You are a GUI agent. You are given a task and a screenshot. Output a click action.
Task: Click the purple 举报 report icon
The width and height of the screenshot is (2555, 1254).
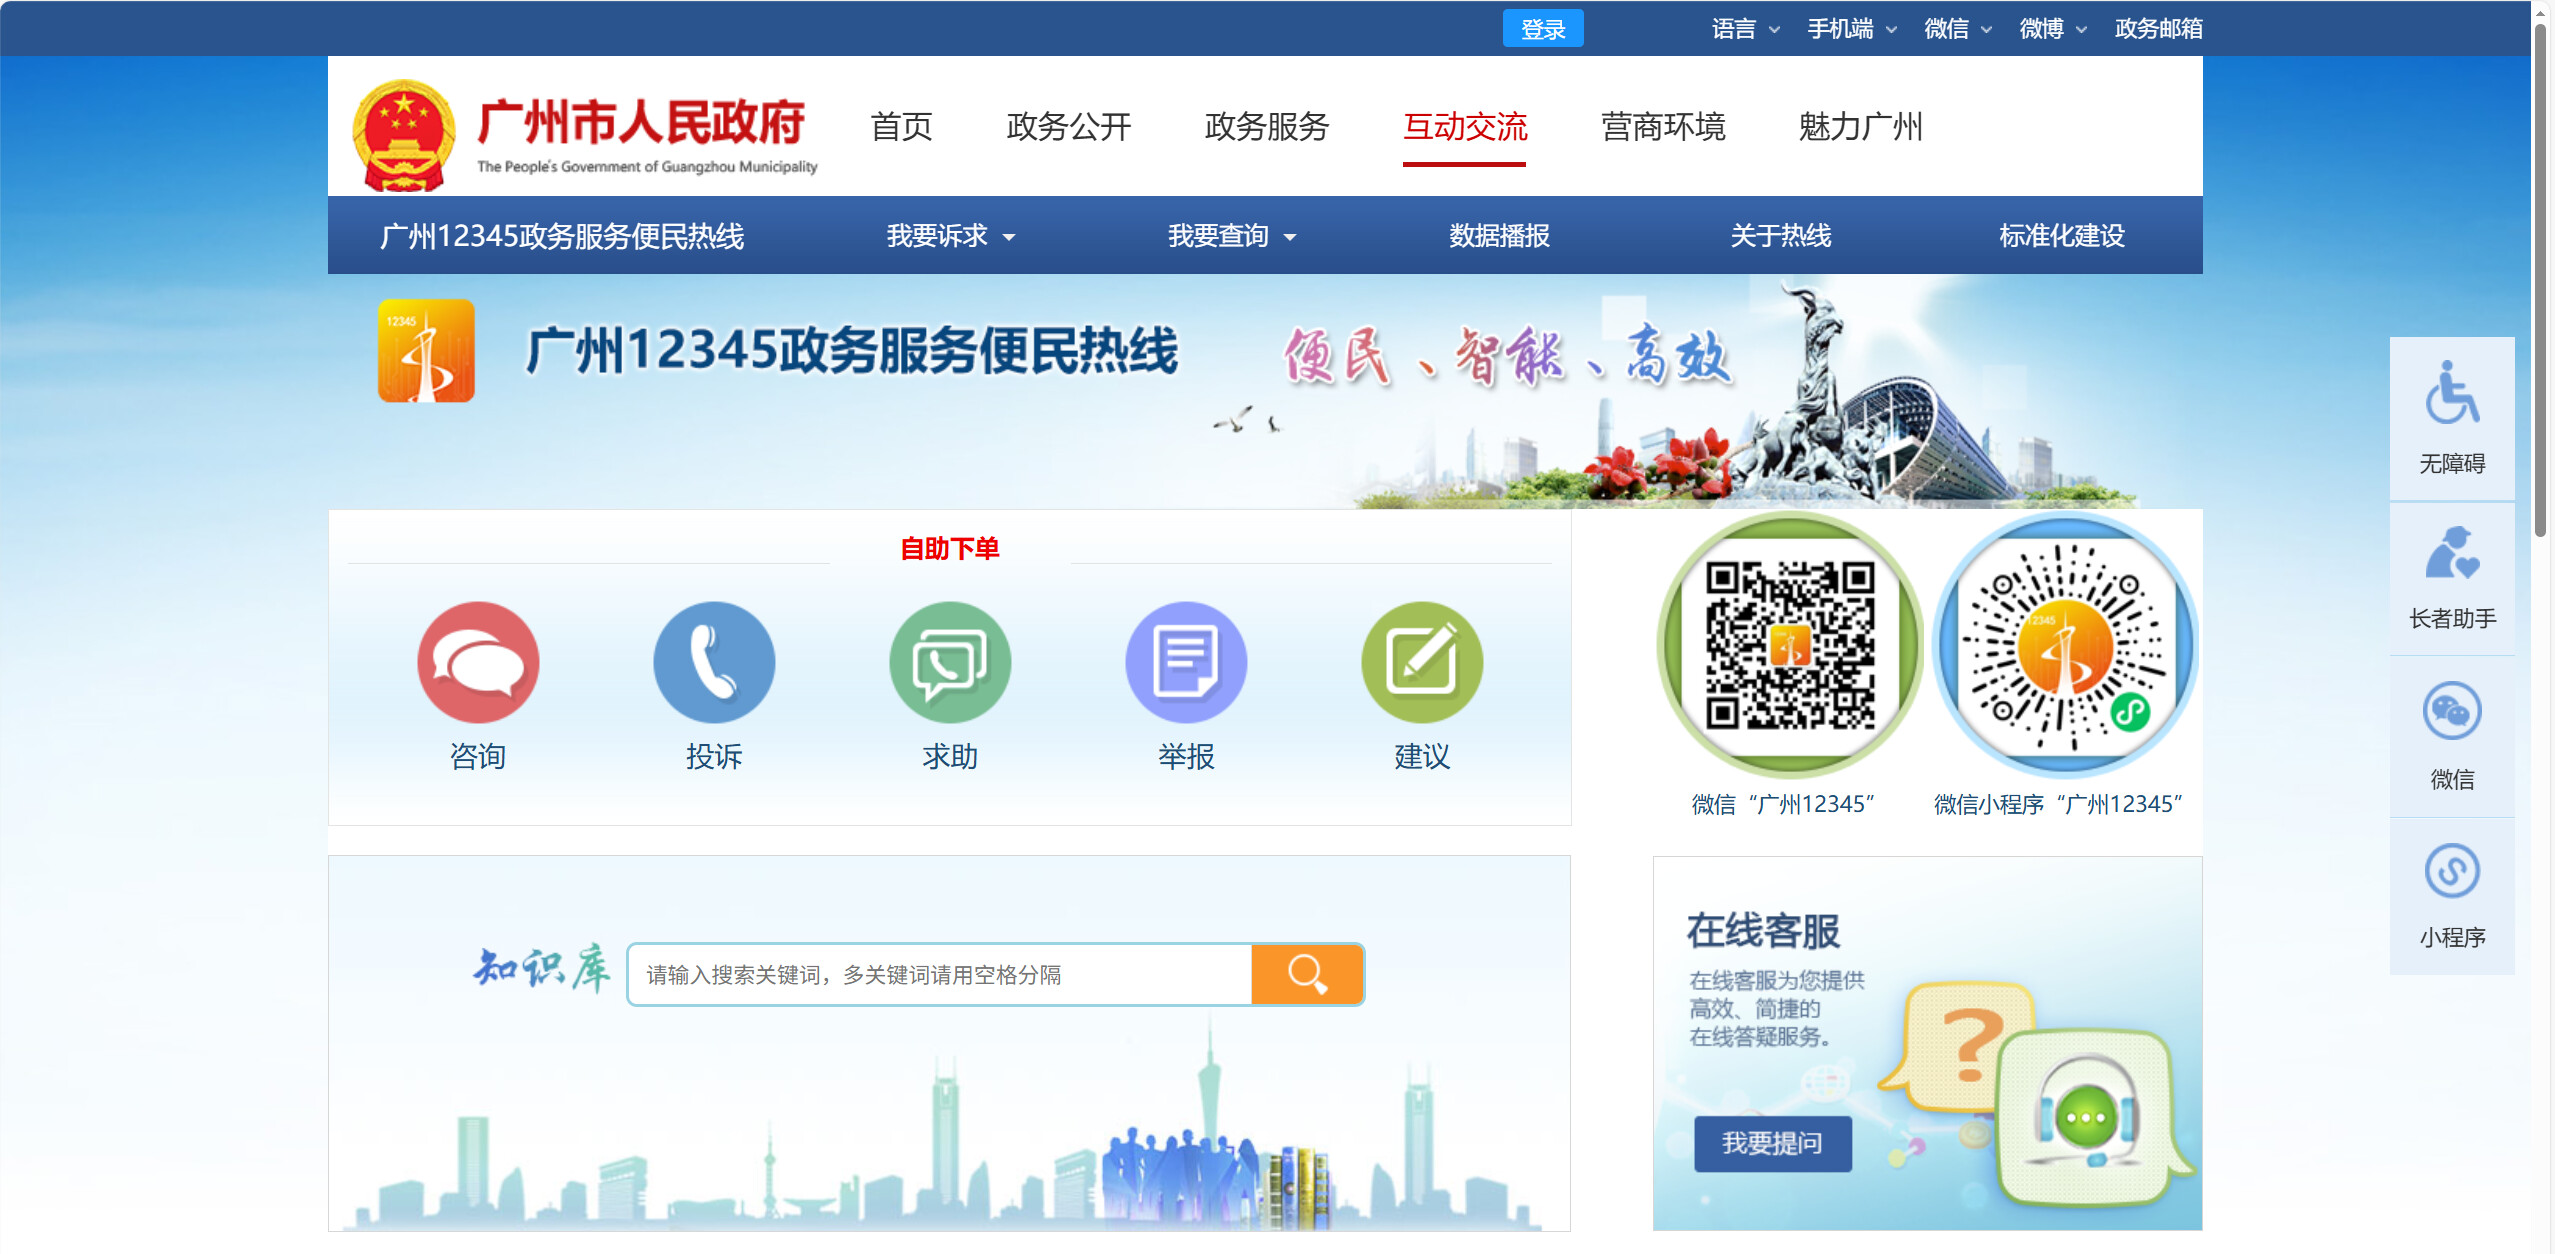(1186, 662)
